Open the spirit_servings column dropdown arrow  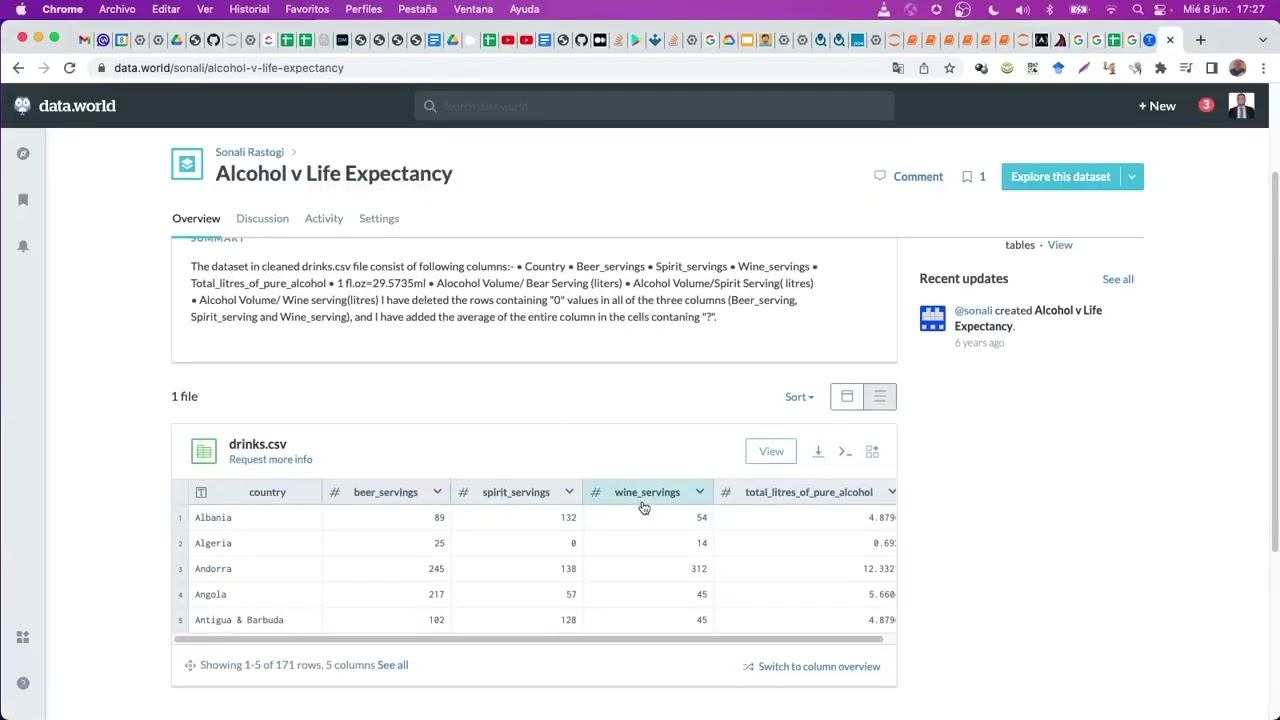coord(569,492)
